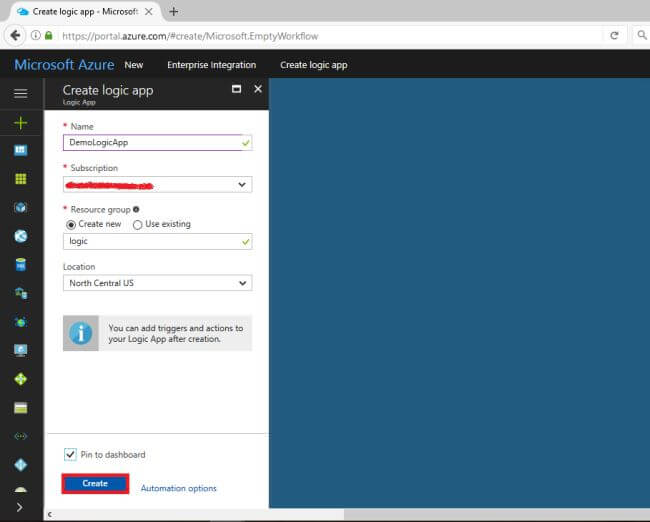Click the New breadcrumb item
Screen dimensions: 650x522
coord(133,65)
